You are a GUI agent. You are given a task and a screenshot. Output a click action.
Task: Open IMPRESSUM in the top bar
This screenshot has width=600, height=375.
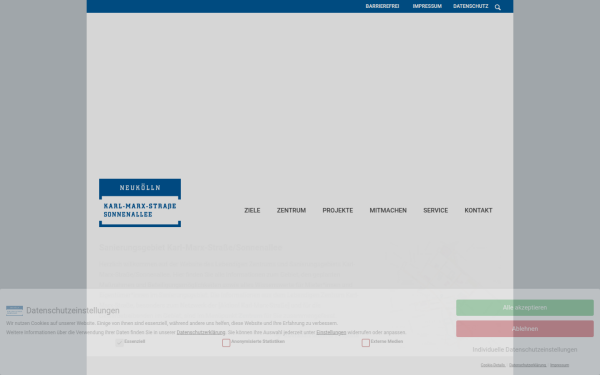(x=427, y=6)
